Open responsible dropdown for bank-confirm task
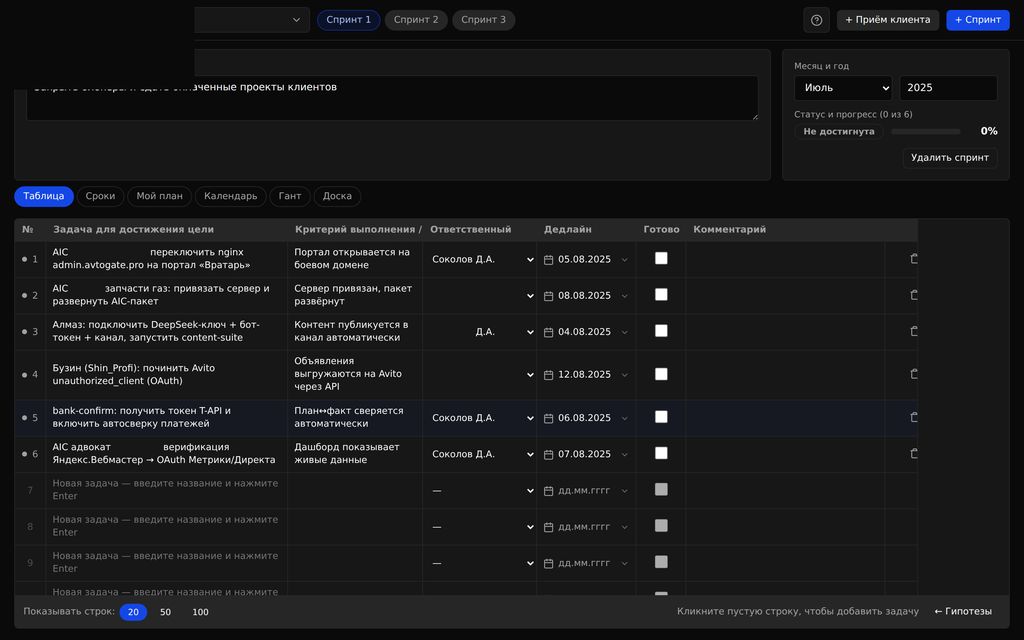The width and height of the screenshot is (1024, 640). (x=481, y=418)
